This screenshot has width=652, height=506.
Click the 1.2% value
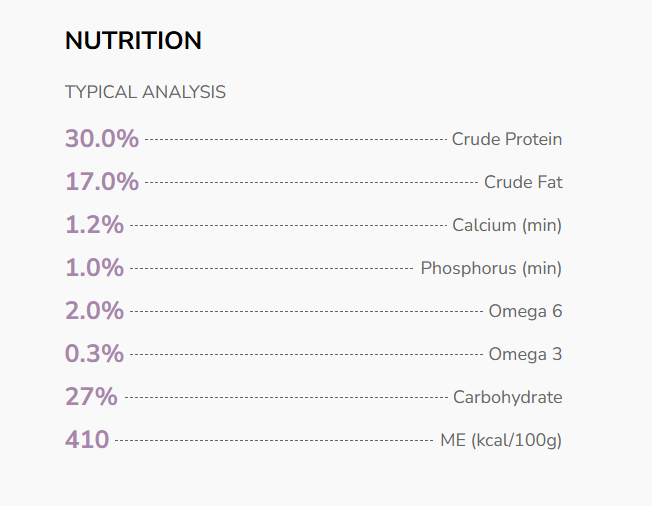pyautogui.click(x=94, y=225)
